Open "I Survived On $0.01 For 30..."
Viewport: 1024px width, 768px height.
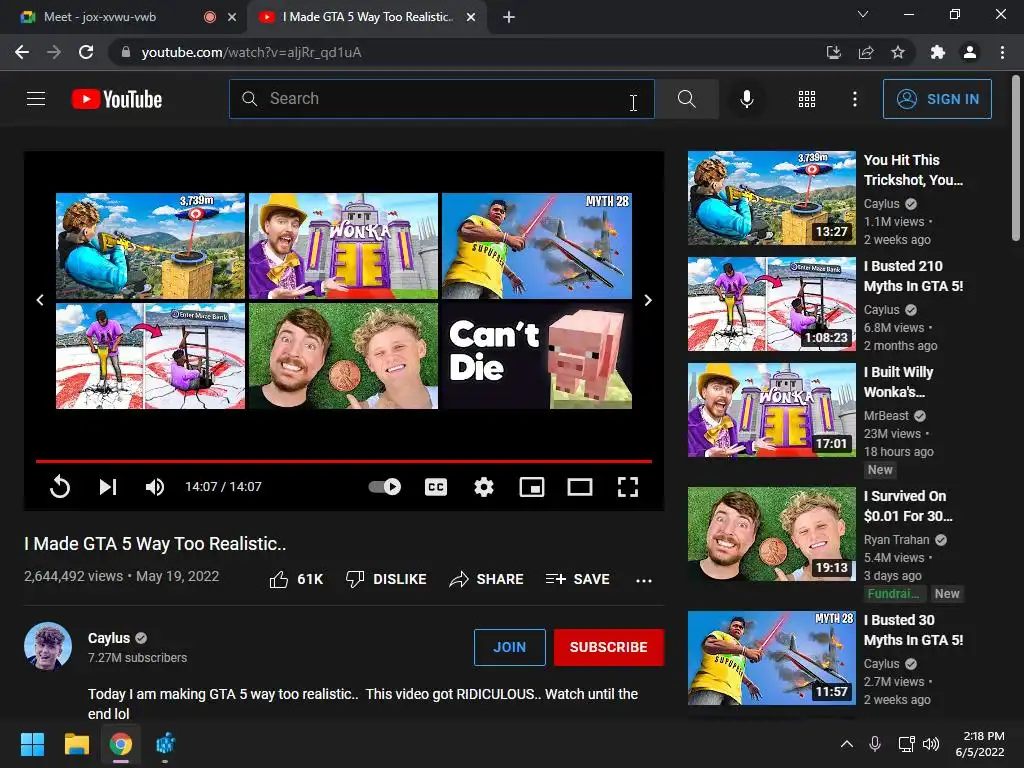908,505
